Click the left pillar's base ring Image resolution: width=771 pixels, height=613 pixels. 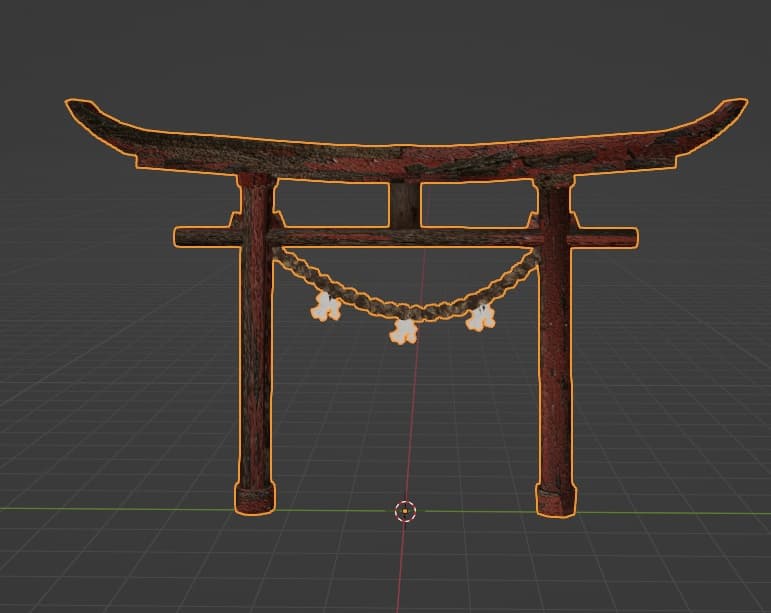[255, 498]
